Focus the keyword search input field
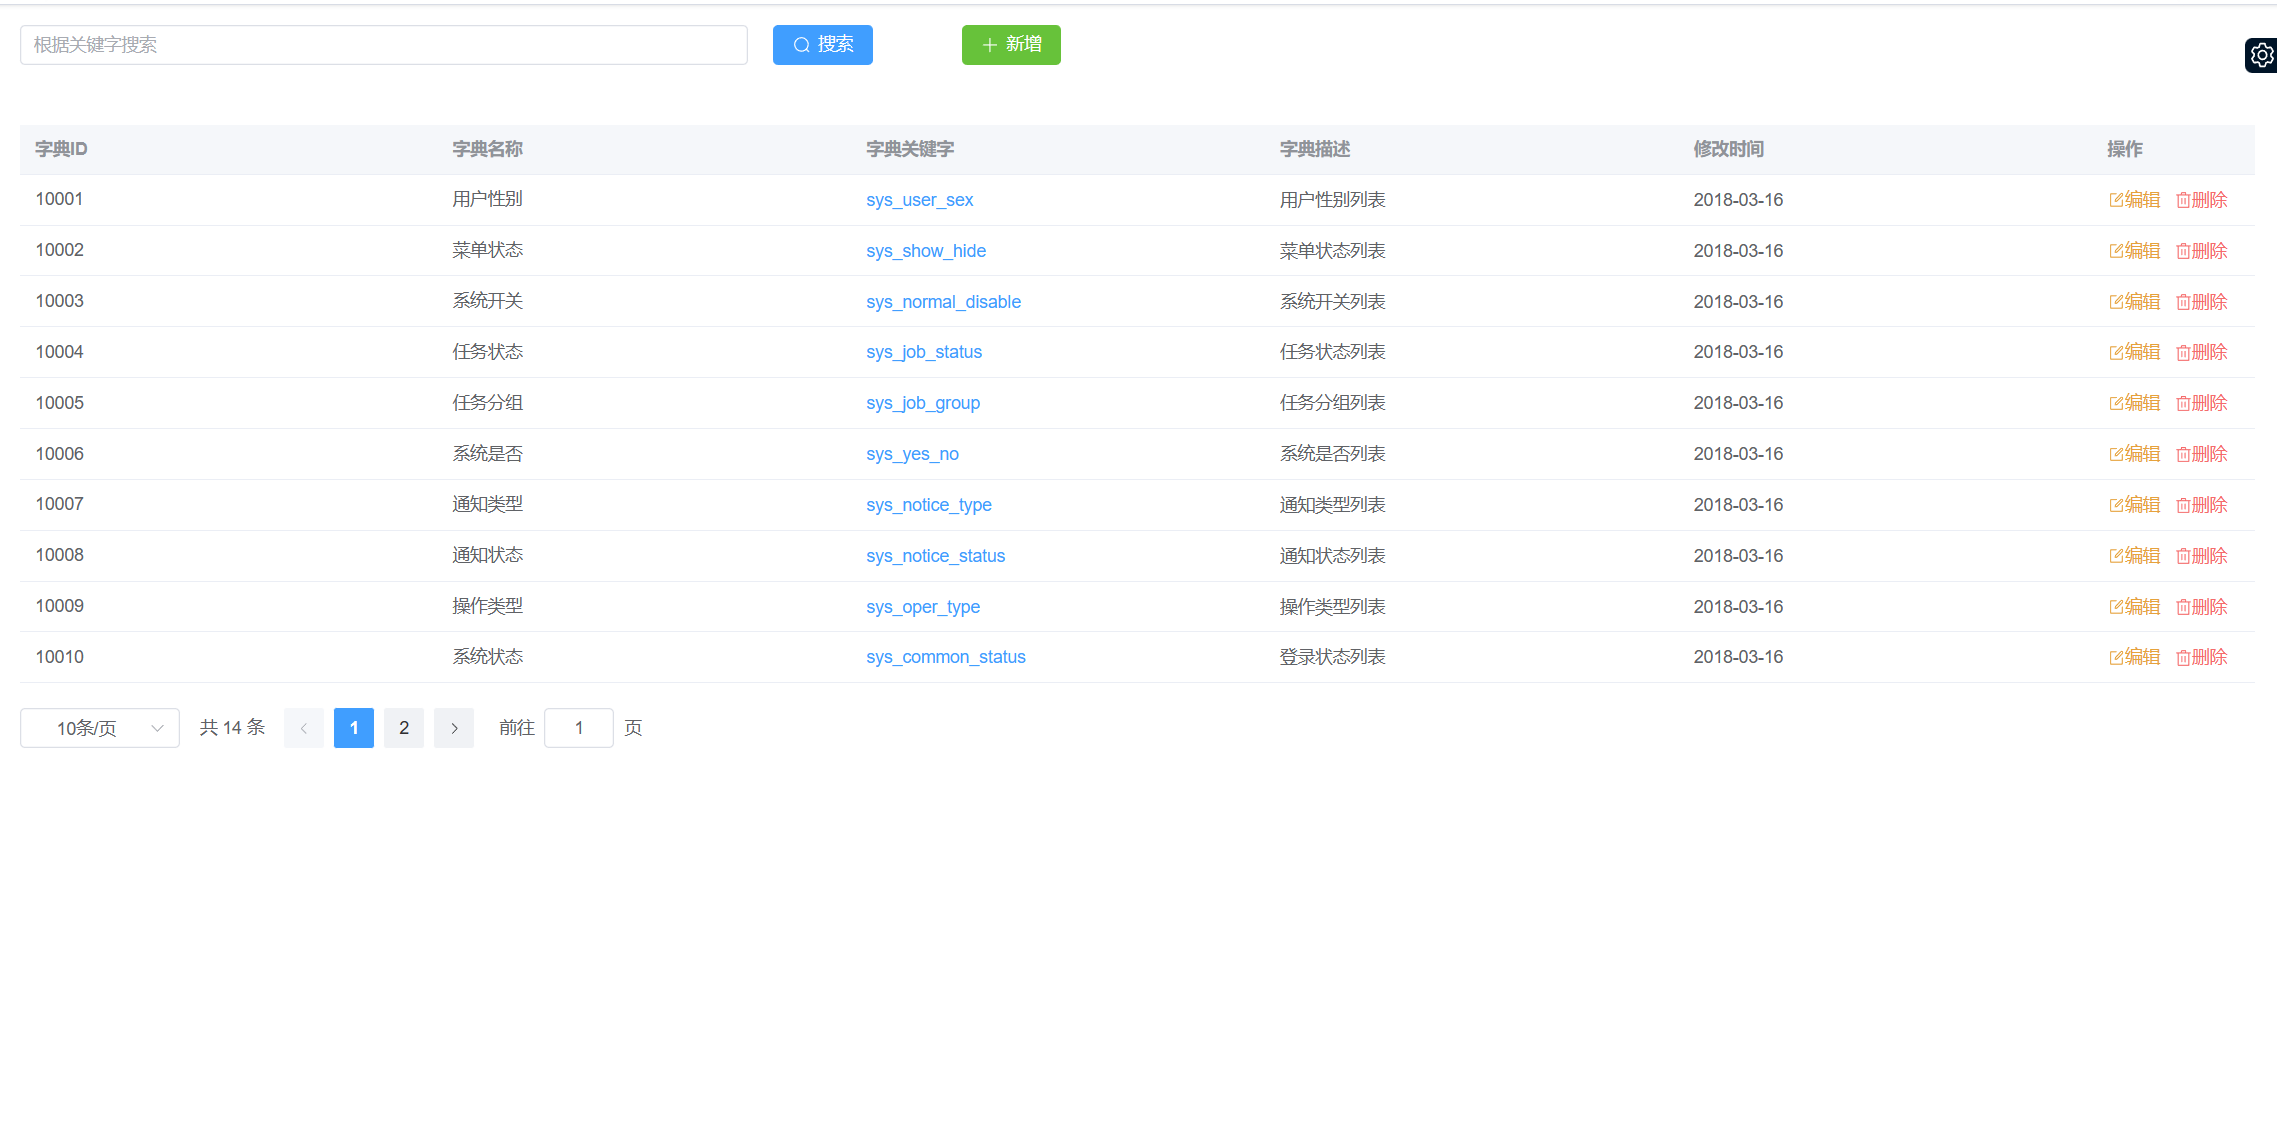This screenshot has height=1137, width=2277. pos(384,45)
